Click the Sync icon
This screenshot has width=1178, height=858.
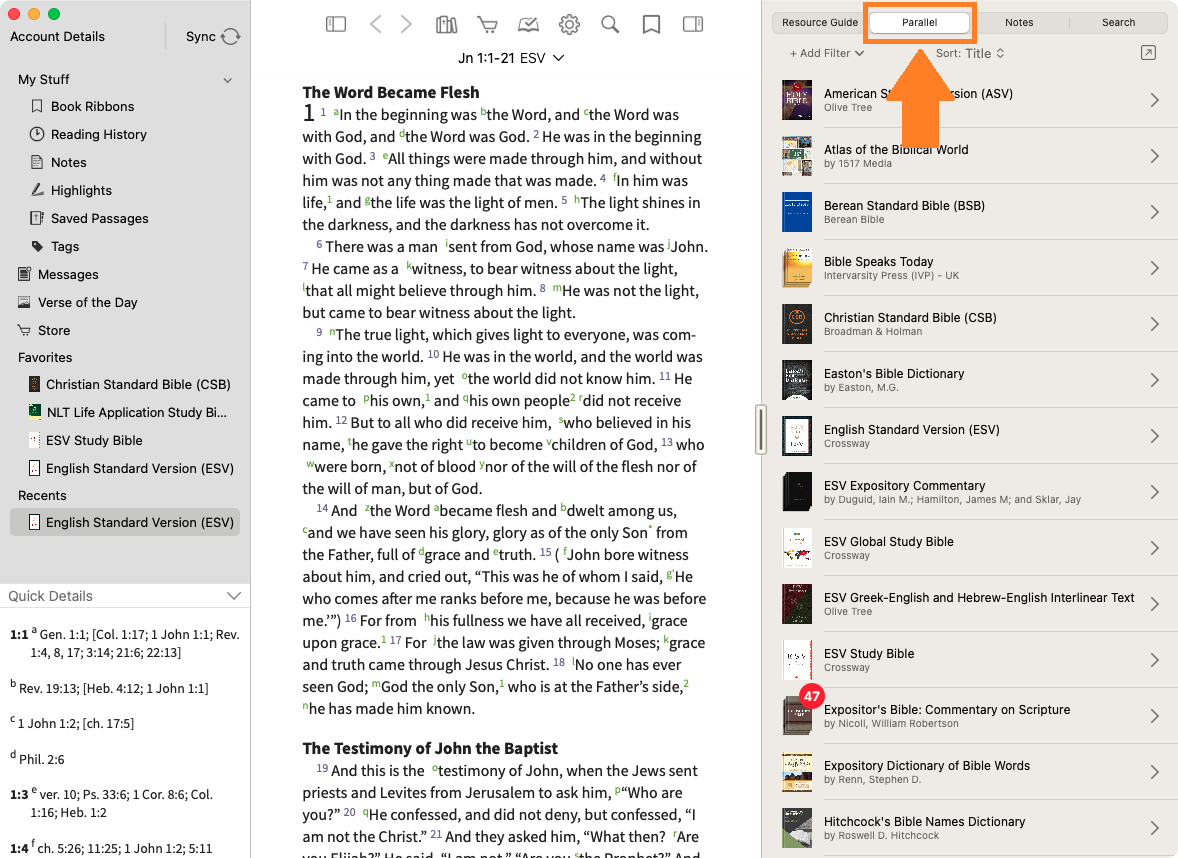[x=231, y=37]
